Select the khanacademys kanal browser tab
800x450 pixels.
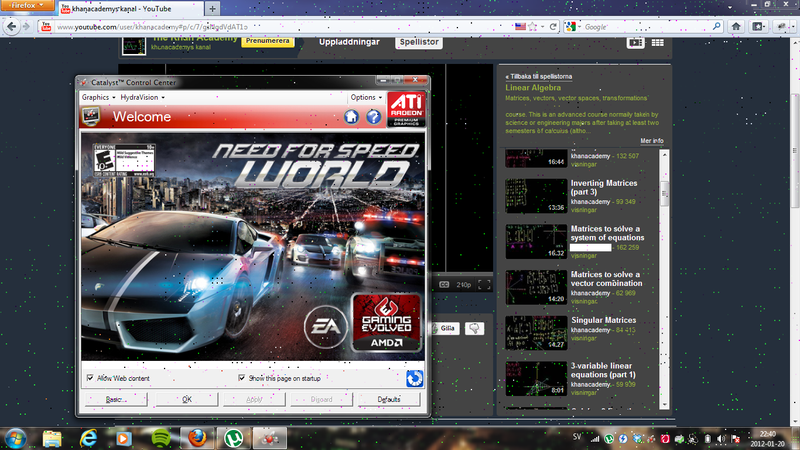(x=130, y=9)
